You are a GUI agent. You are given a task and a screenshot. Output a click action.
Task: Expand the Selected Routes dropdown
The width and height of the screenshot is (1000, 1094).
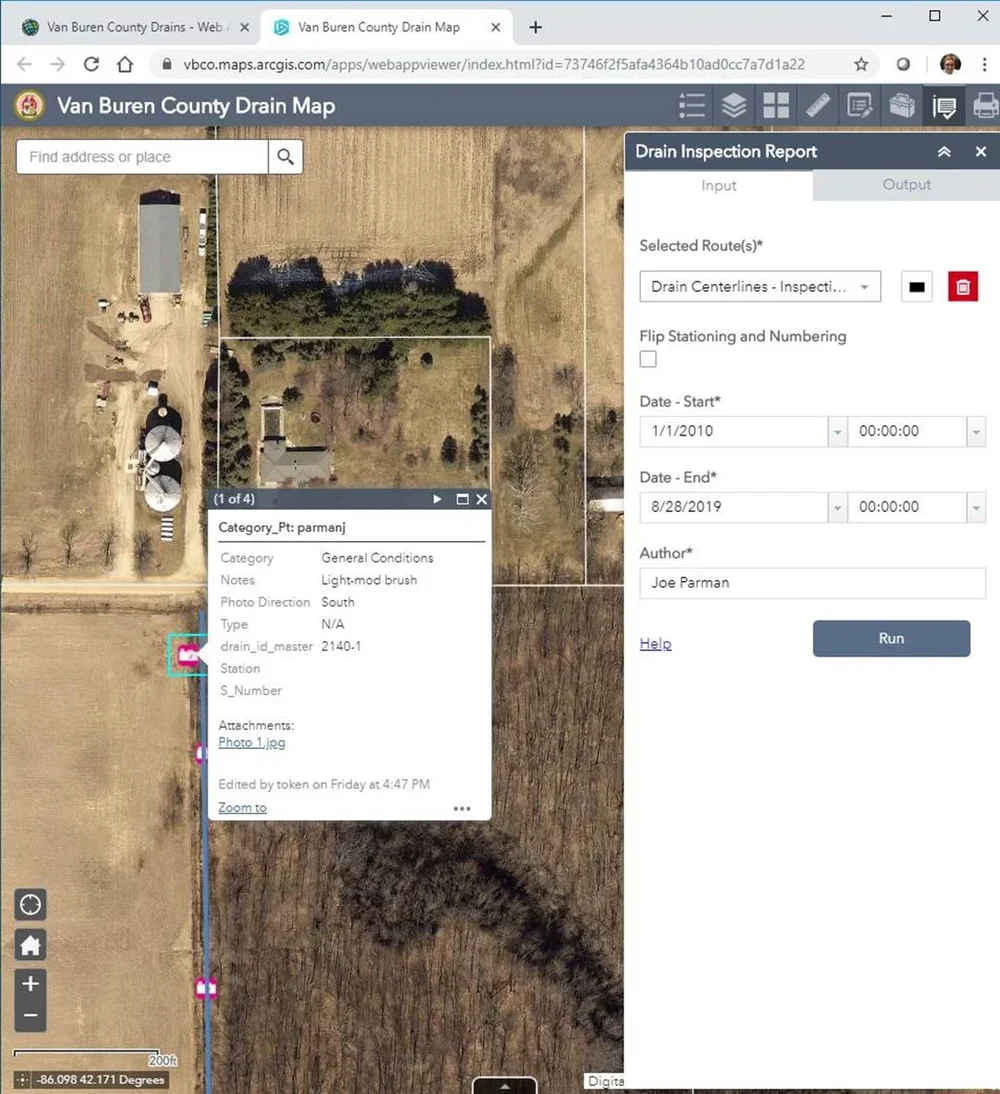click(760, 287)
